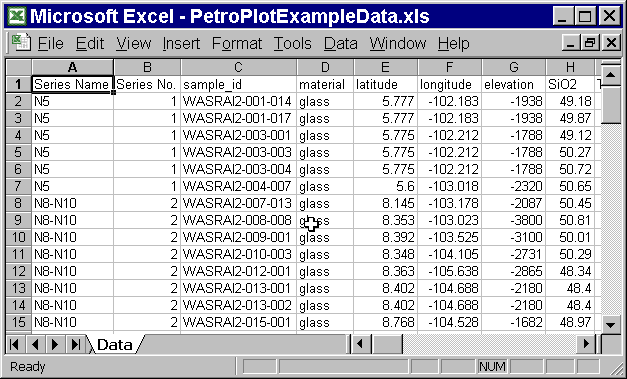Click horizontal scrollbar right arrow
Image resolution: width=627 pixels, height=379 pixels.
coord(587,344)
